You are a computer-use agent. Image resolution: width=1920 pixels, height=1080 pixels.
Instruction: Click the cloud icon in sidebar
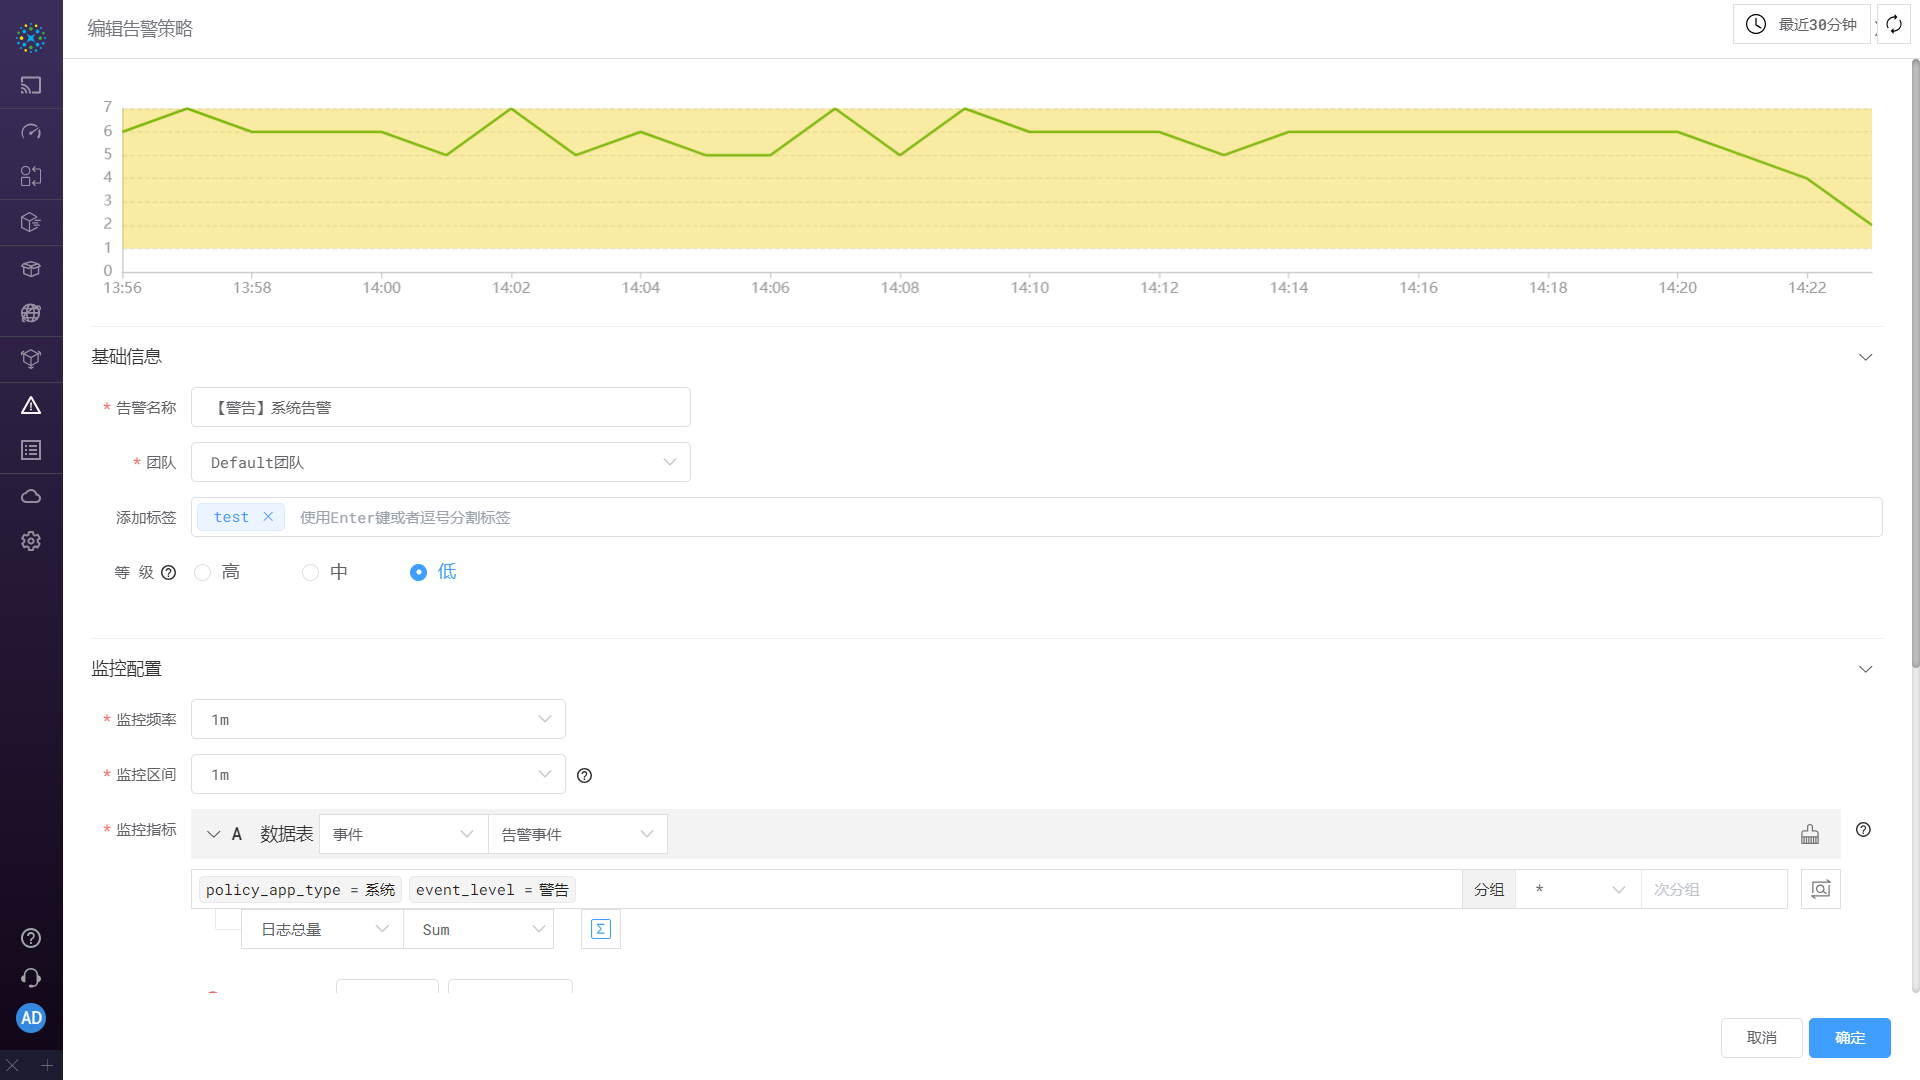click(31, 496)
